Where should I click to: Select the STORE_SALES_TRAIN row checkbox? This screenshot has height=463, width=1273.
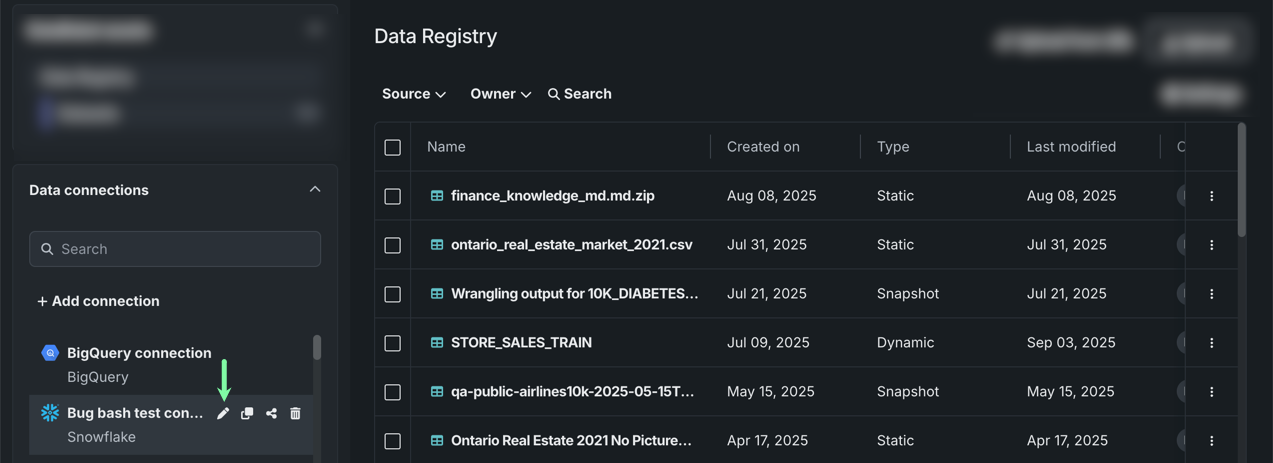[x=393, y=343]
